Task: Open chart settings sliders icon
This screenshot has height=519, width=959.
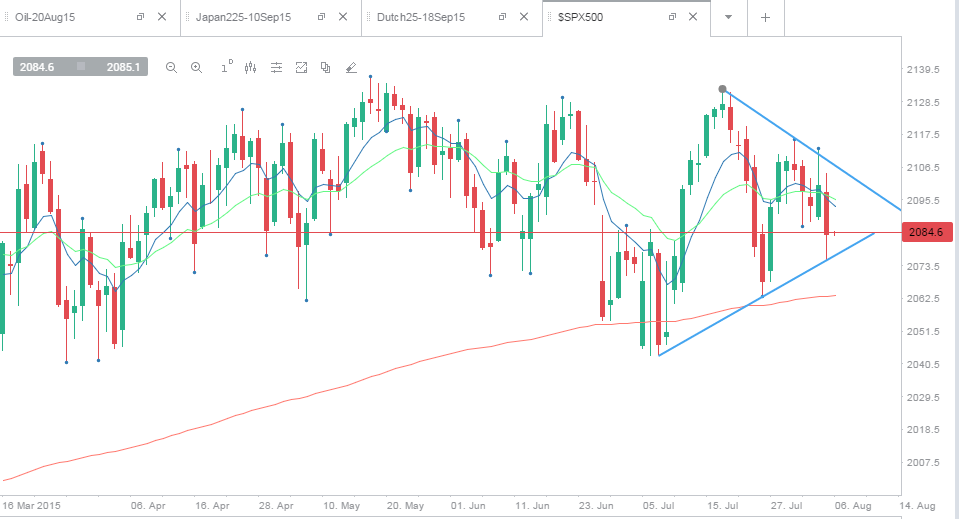Action: point(276,68)
